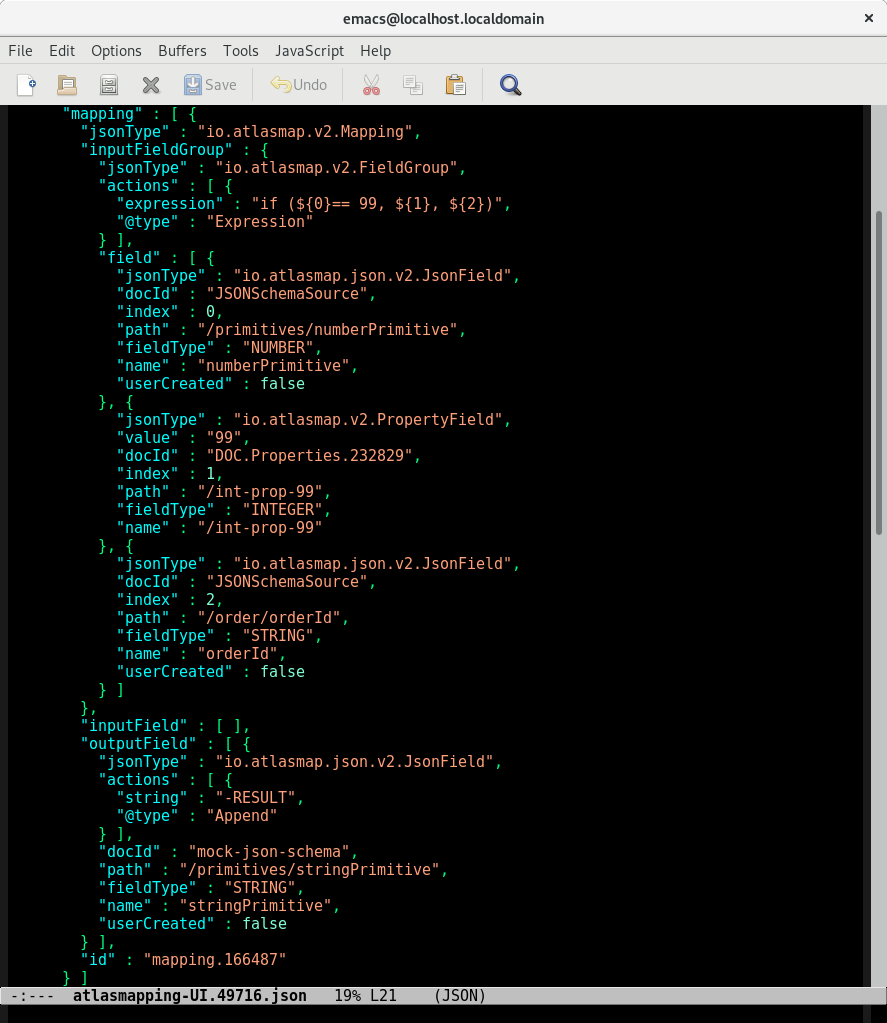Start a search with the magnifier icon

click(x=510, y=85)
